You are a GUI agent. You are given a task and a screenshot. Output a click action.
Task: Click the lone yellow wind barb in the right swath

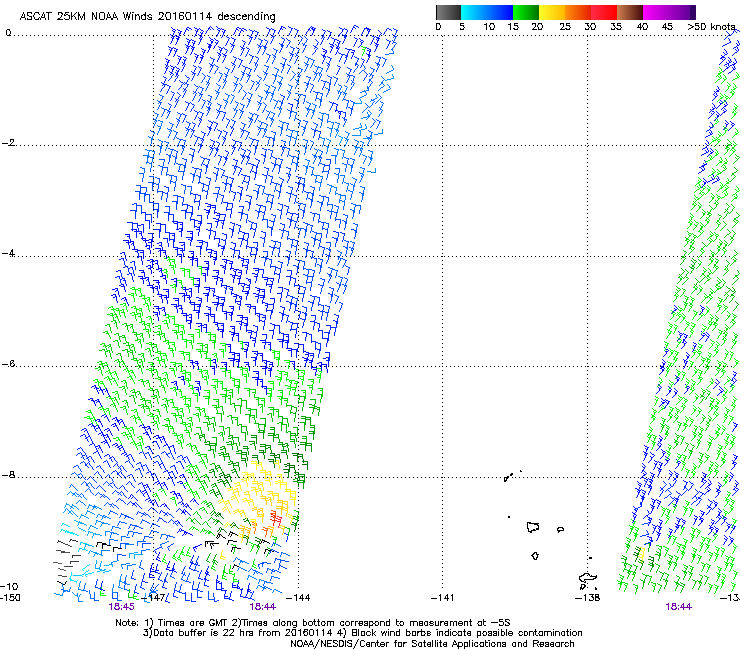[640, 553]
